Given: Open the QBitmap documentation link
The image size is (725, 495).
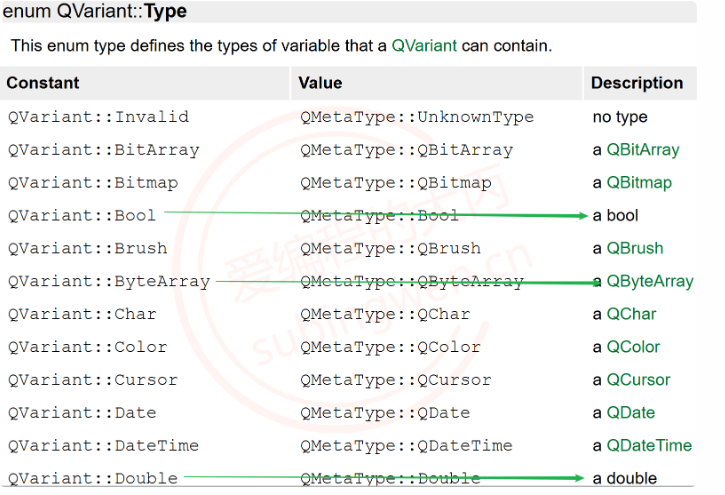Looking at the screenshot, I should (639, 183).
